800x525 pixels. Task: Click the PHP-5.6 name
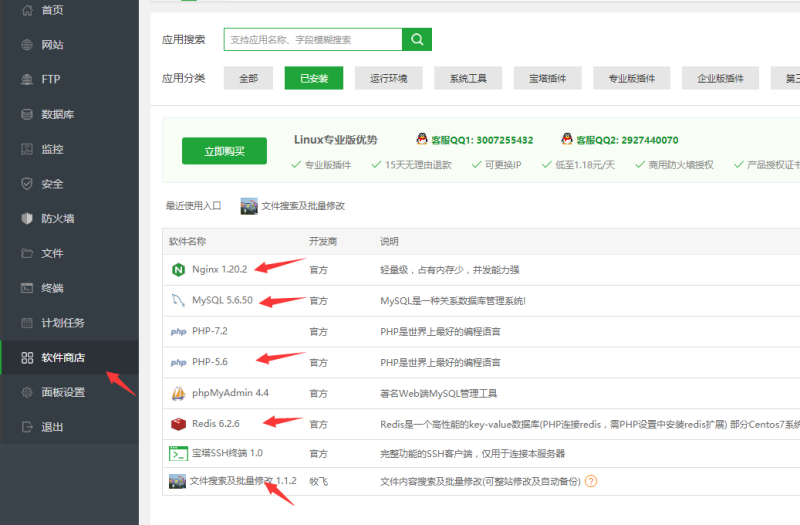pos(210,362)
